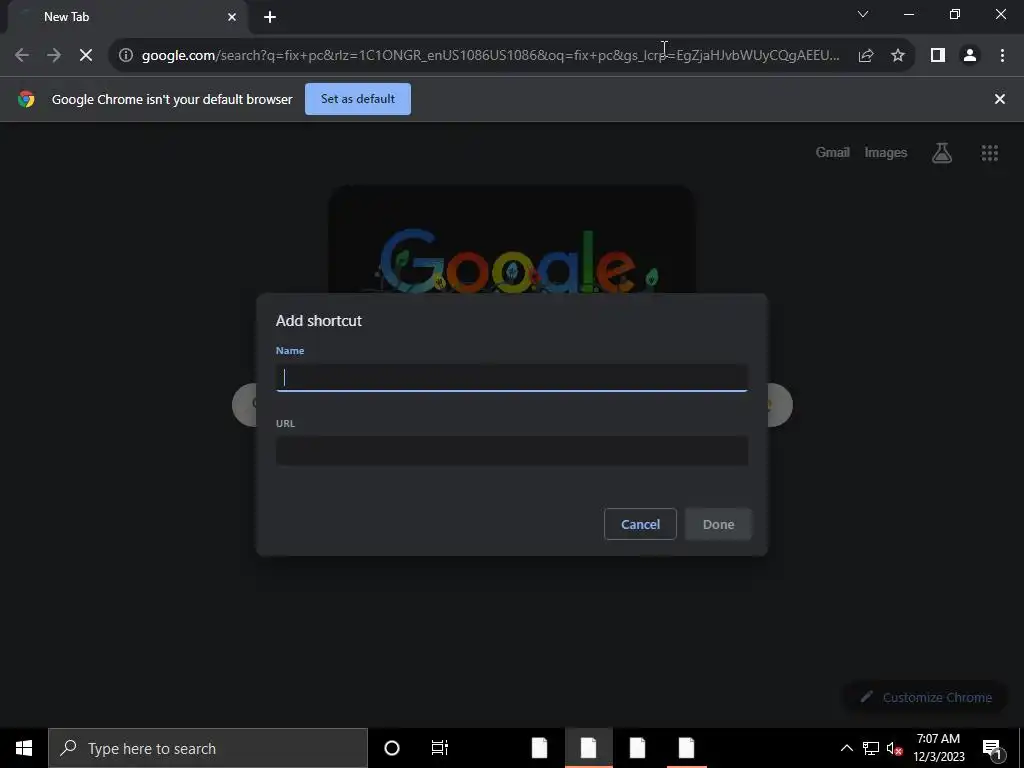
Task: Open Task View
Action: point(440,748)
